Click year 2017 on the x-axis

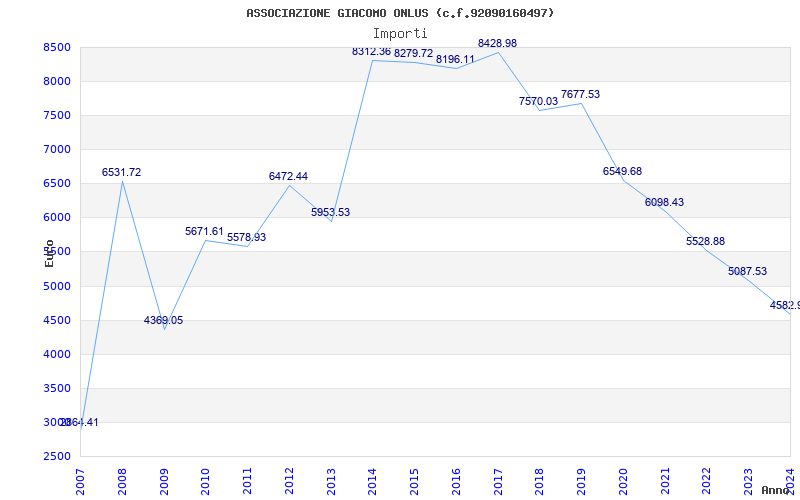coord(498,482)
